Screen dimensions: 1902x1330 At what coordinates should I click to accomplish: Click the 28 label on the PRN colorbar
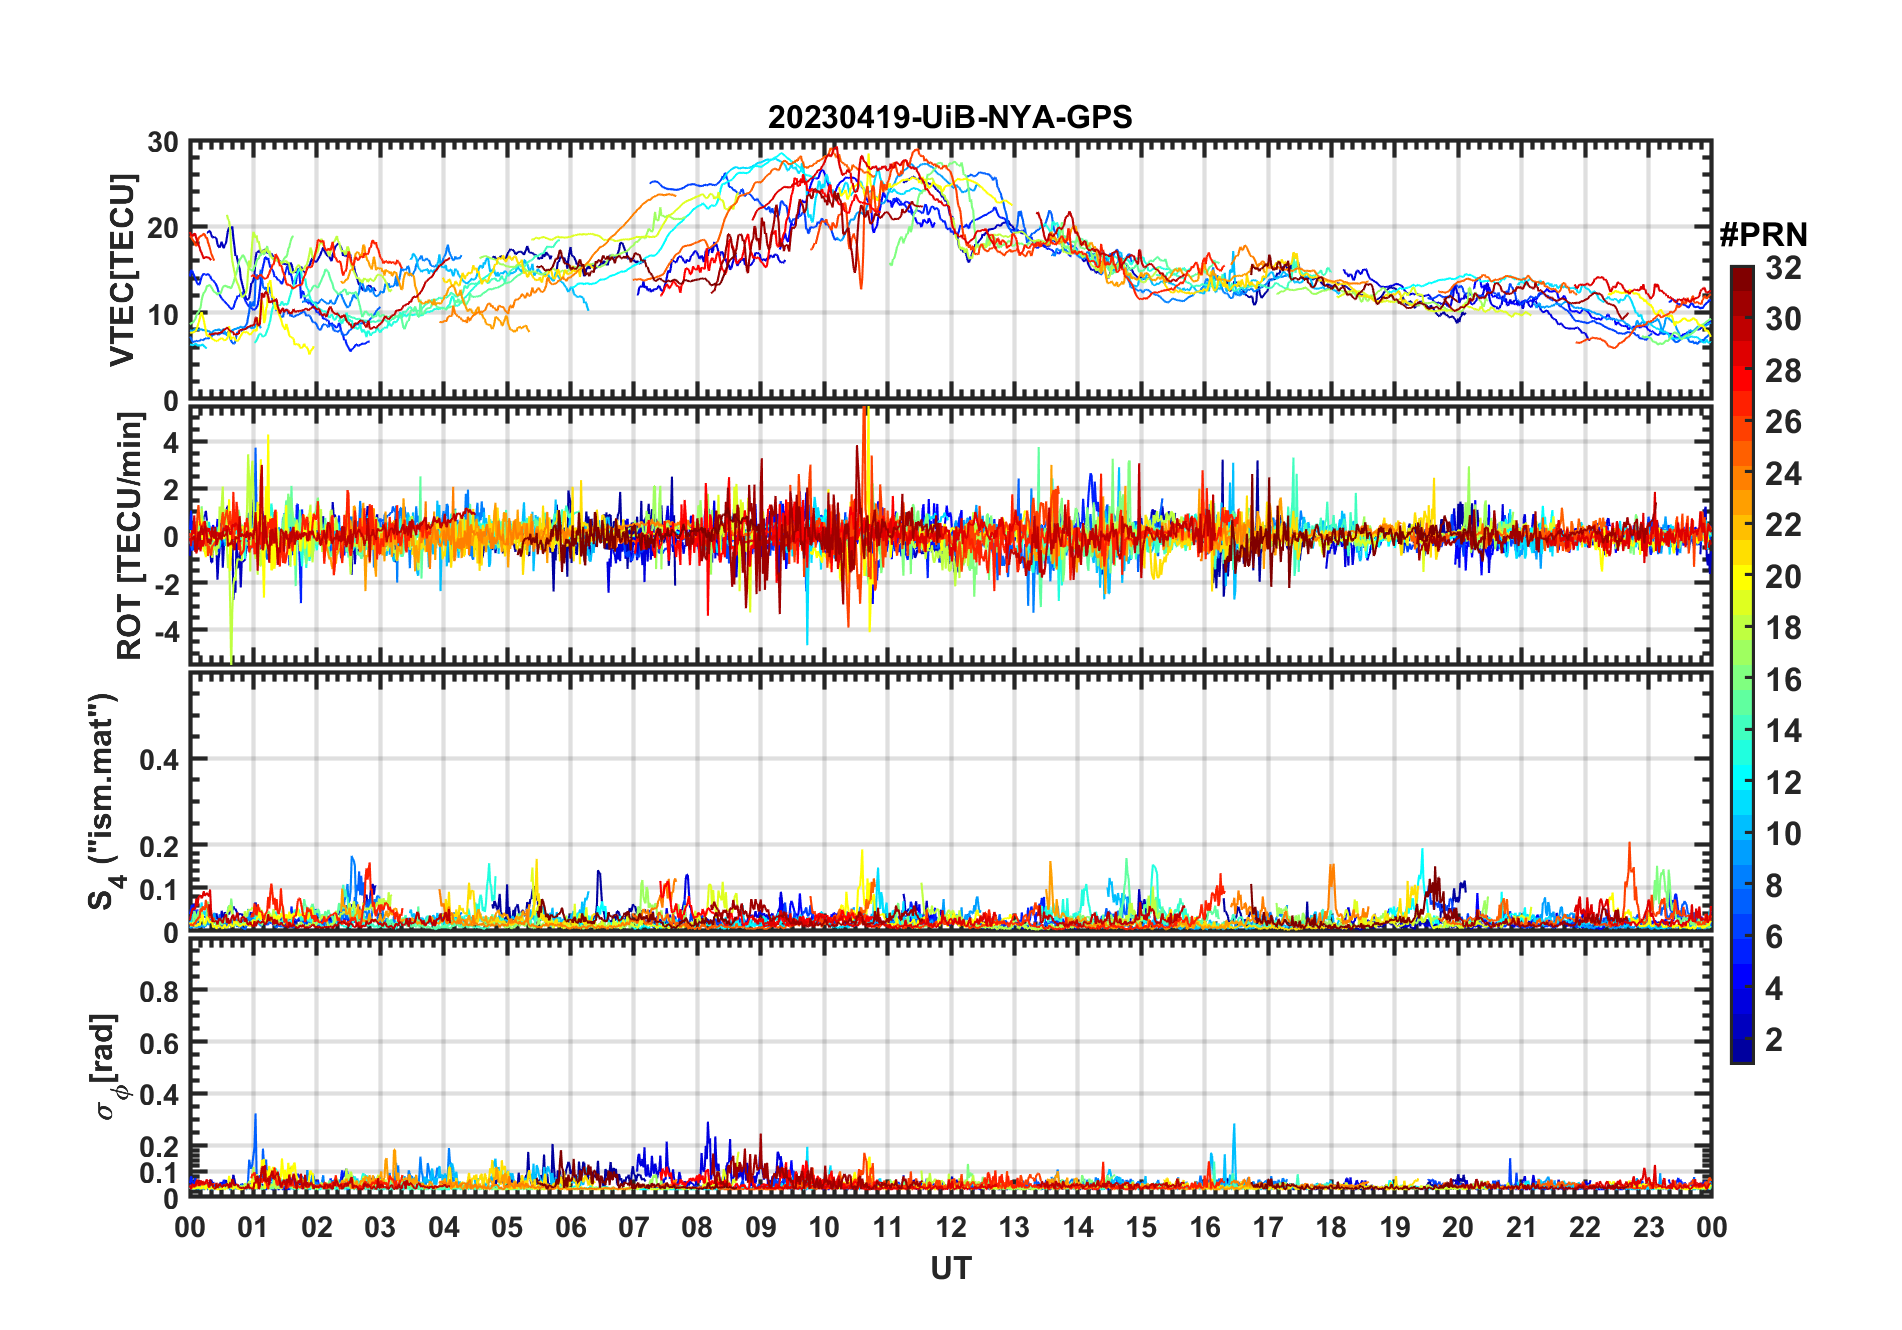click(1783, 371)
